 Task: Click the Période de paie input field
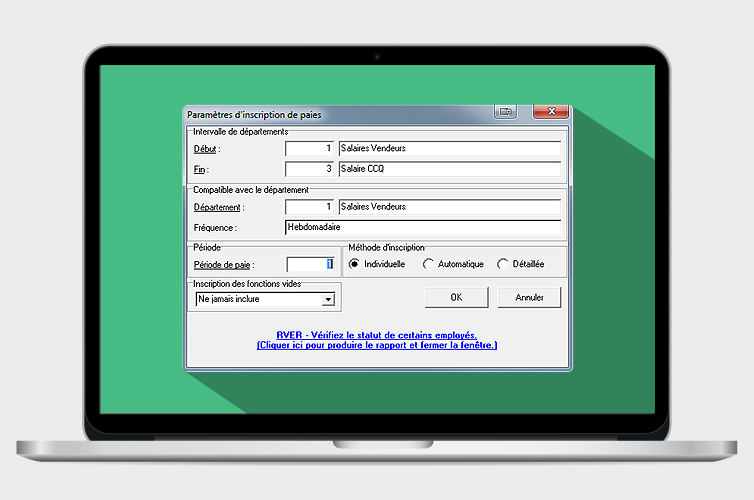tap(311, 264)
